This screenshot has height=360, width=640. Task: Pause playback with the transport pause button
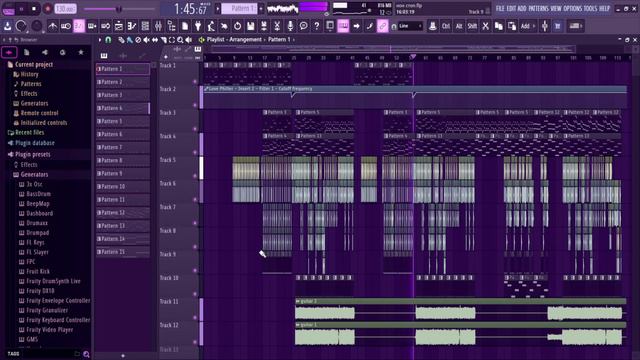point(21,9)
